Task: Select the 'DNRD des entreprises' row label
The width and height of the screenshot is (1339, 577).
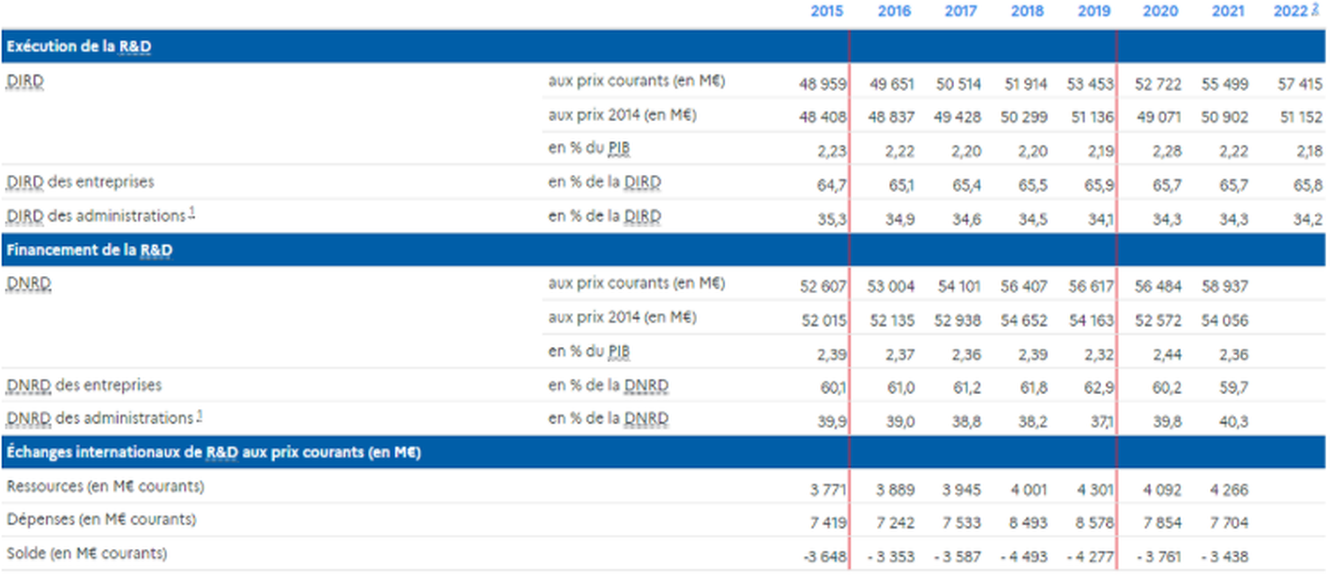Action: (84, 385)
